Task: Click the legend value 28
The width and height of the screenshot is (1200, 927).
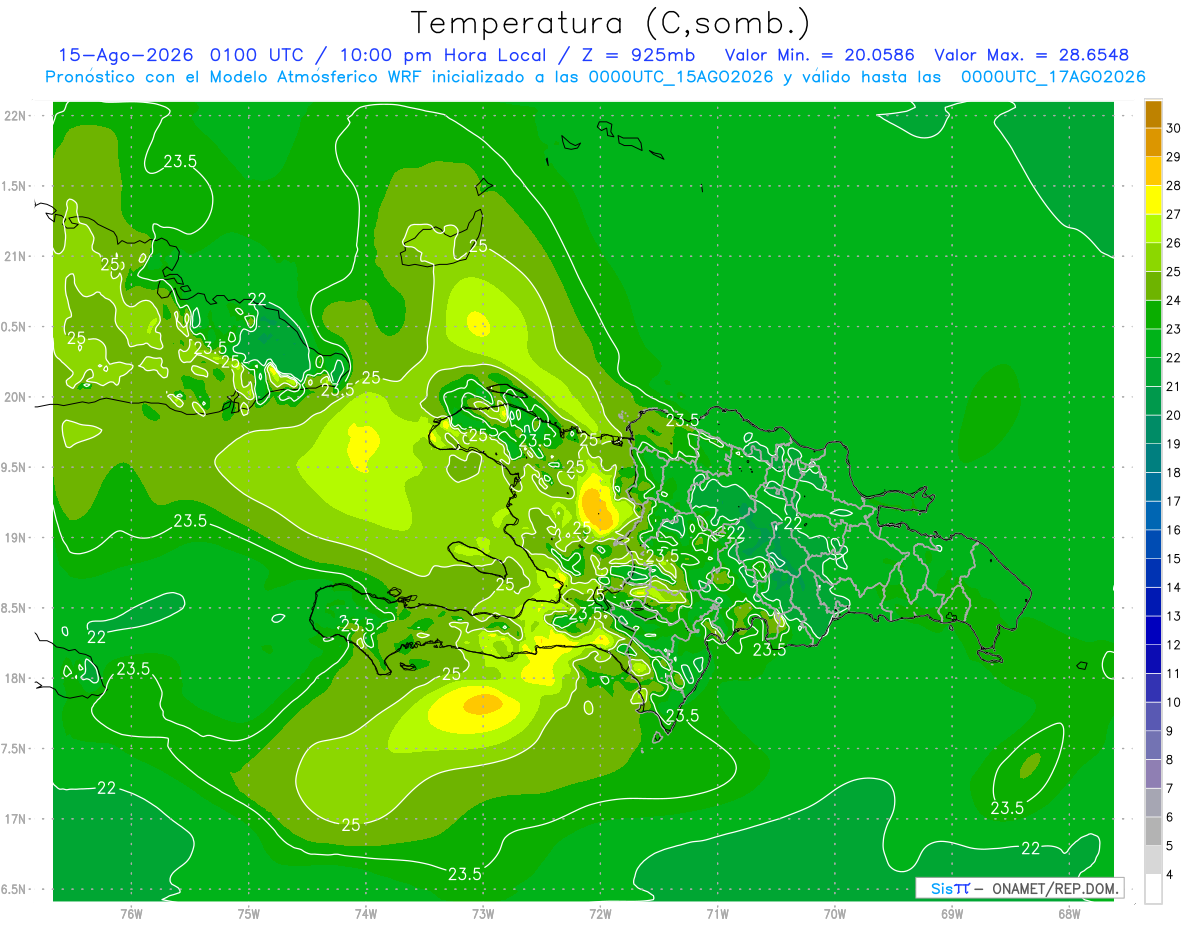Action: [x=1174, y=186]
